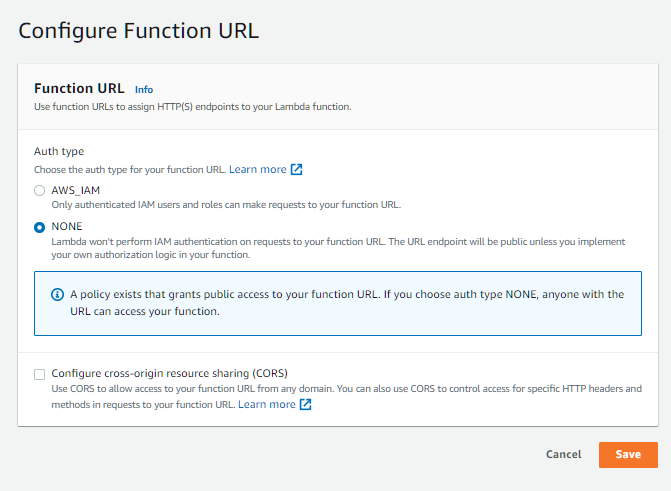Screen dimensions: 671x491
Task: Click the description text under AWS_IAM
Action: (226, 204)
